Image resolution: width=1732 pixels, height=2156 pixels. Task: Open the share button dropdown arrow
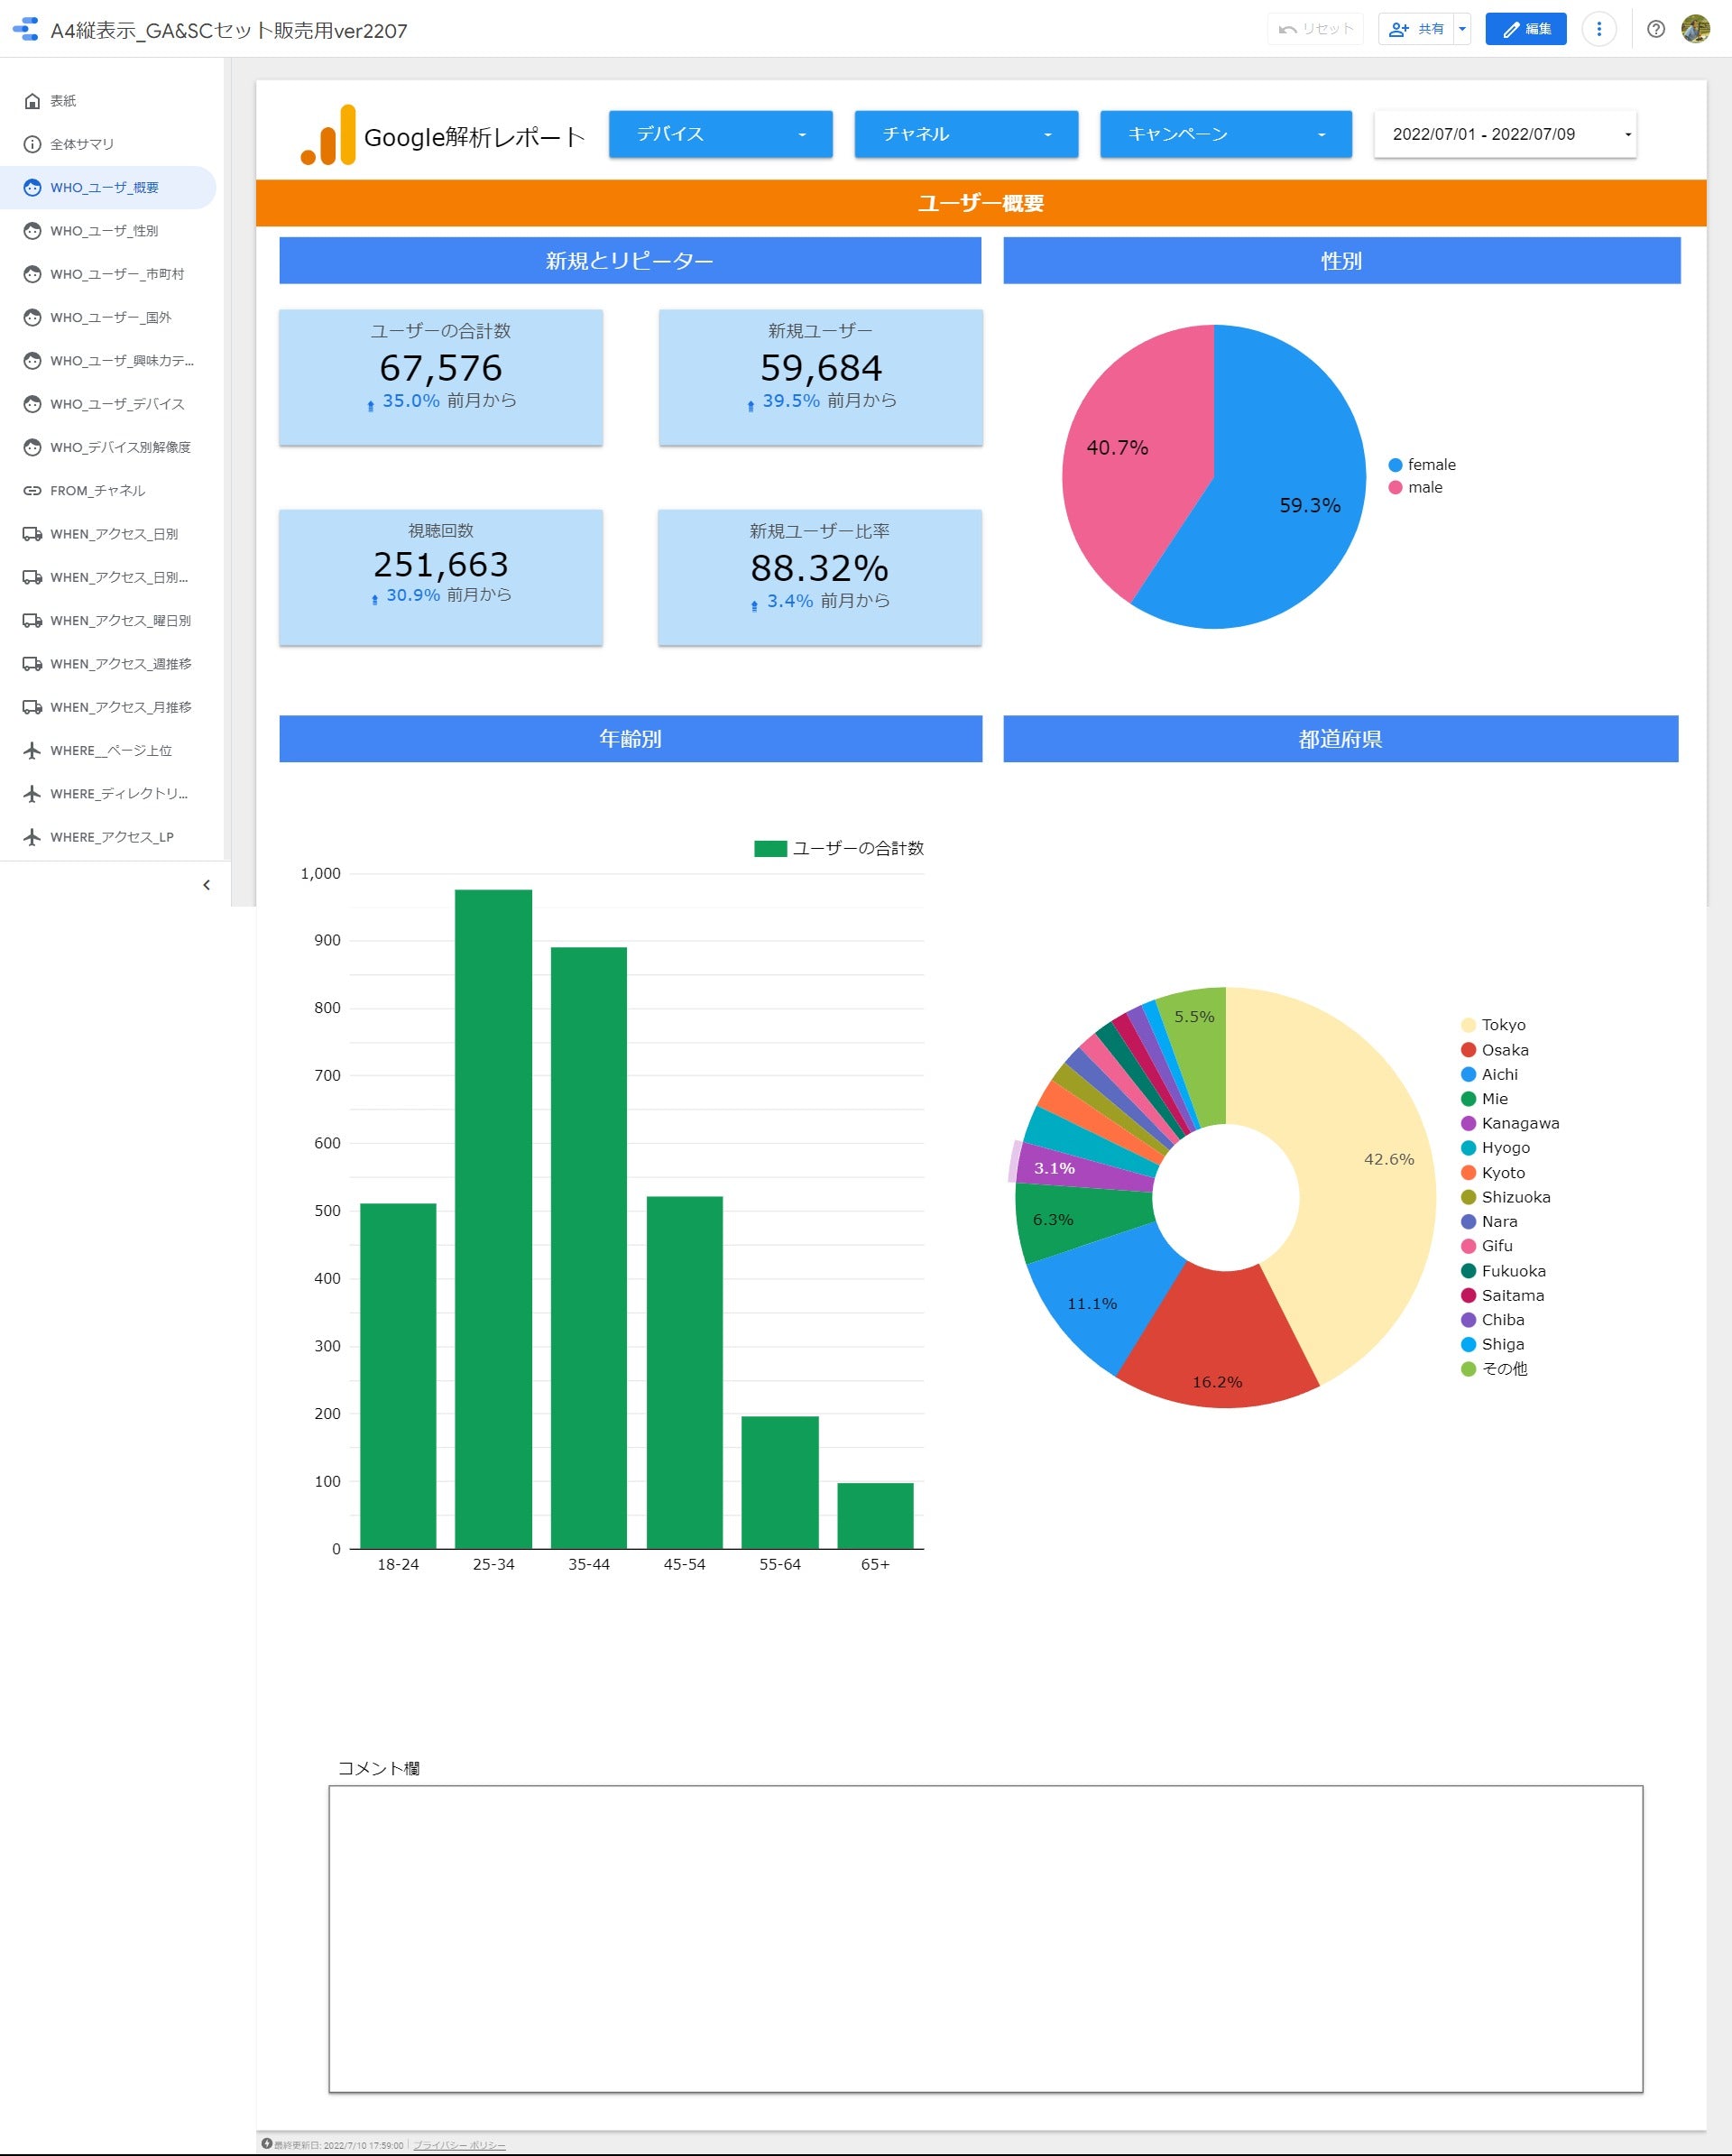(1462, 29)
